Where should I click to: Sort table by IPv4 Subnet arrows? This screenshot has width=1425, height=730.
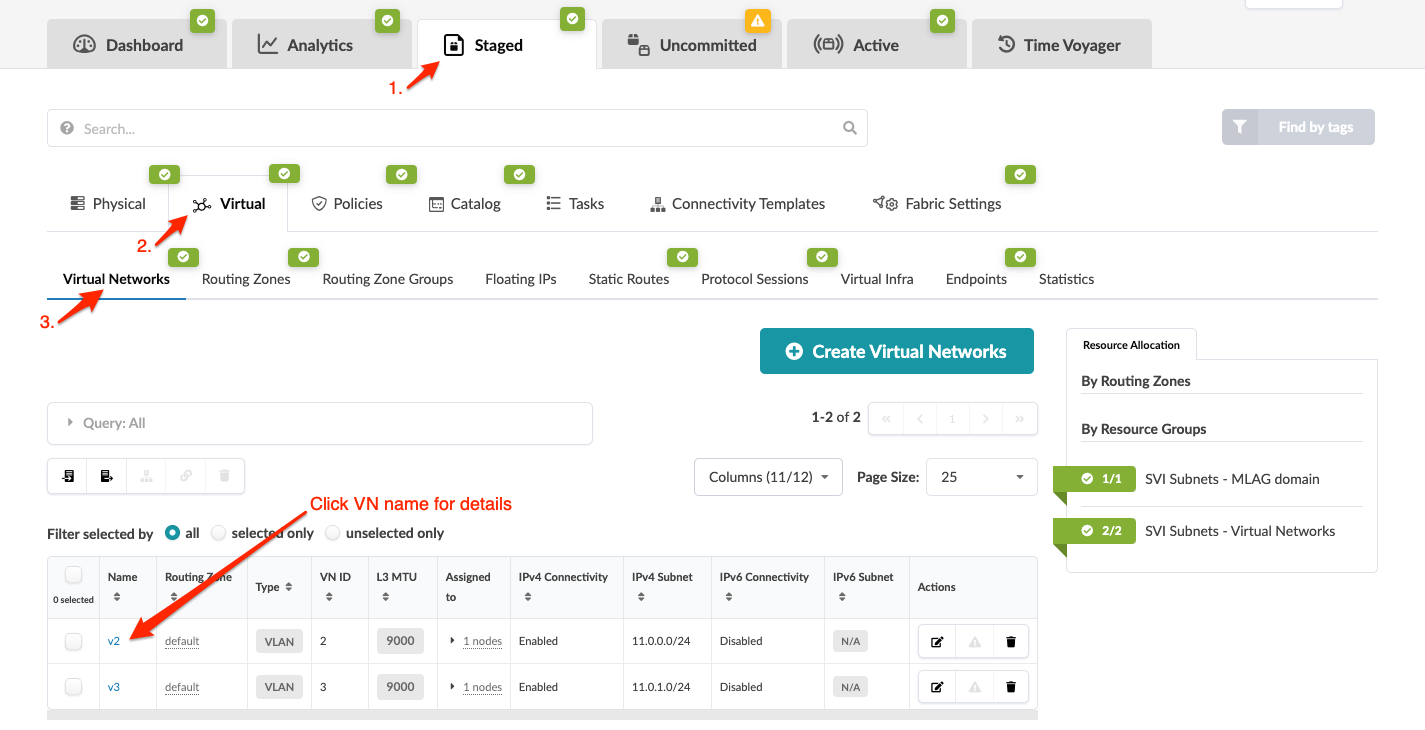point(640,597)
